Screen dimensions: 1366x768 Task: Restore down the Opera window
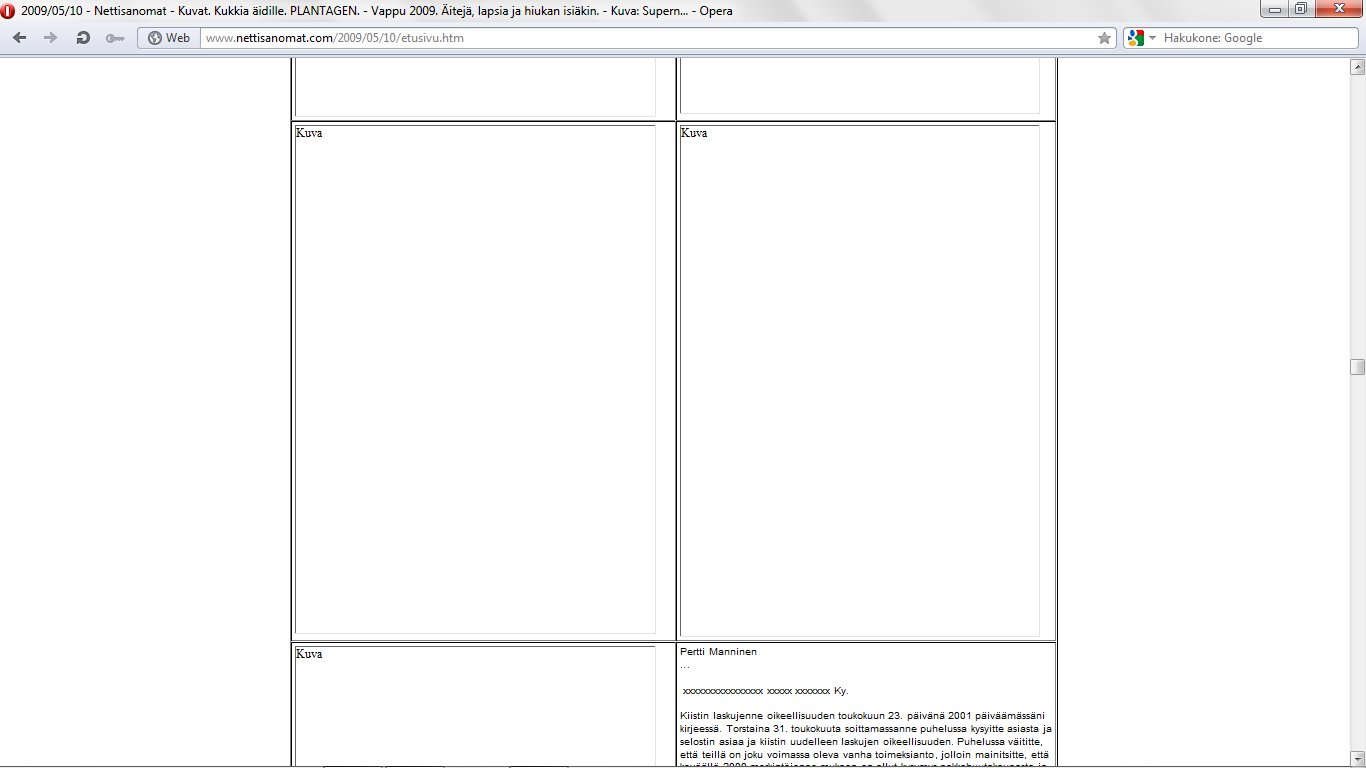1300,9
